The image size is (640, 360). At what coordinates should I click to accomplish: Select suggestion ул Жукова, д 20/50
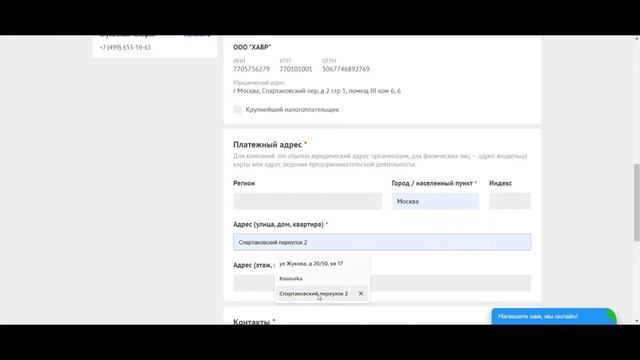[x=311, y=264]
